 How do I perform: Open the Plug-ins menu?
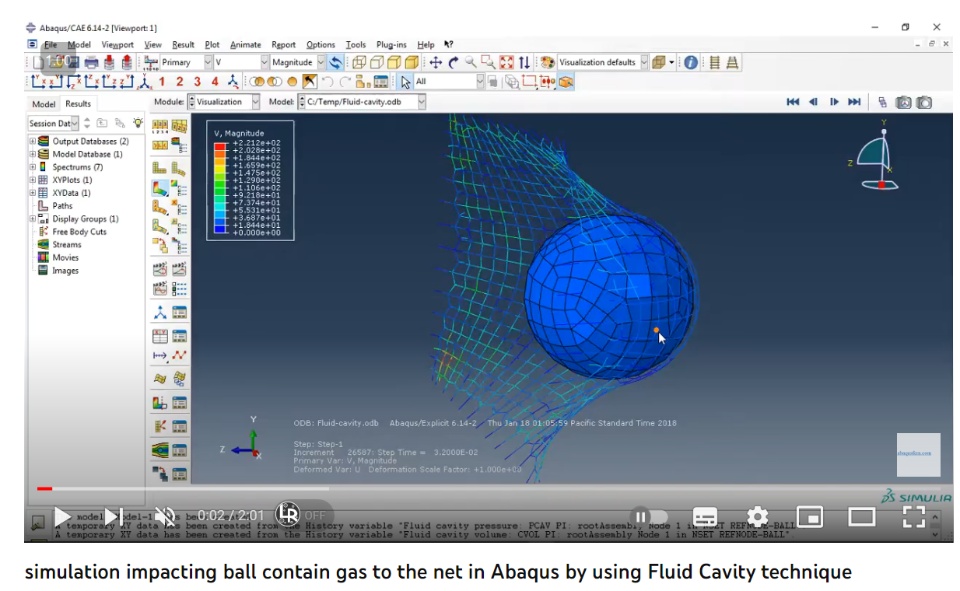pos(391,45)
